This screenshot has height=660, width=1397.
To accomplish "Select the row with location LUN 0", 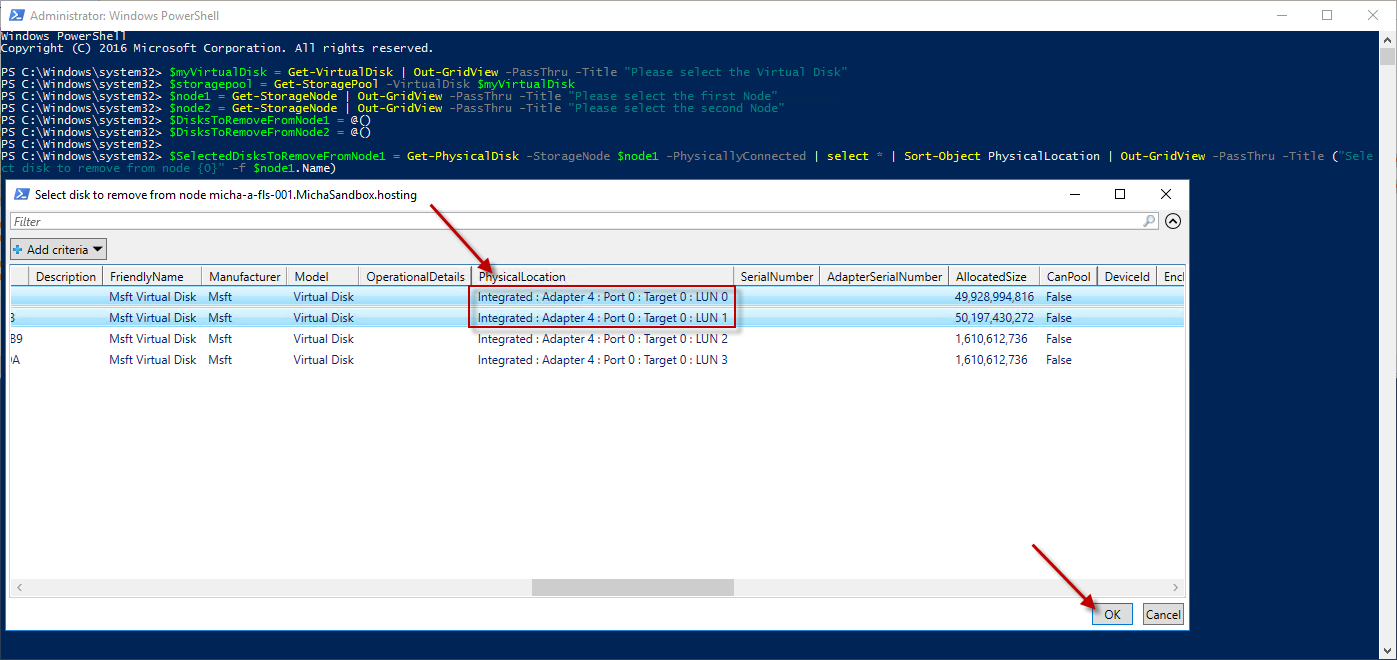I will coord(597,297).
